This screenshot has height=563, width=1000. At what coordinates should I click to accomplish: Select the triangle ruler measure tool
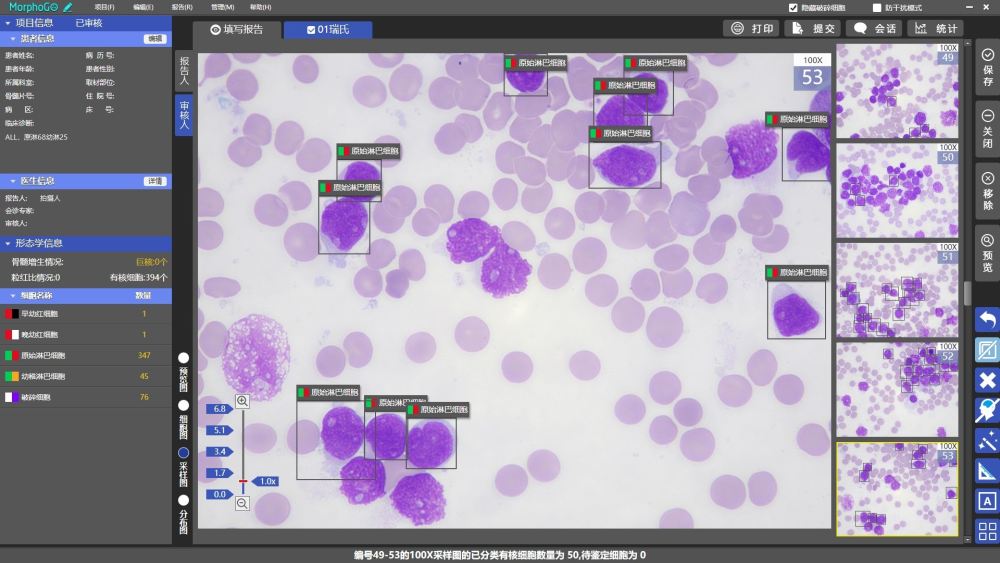tap(987, 471)
